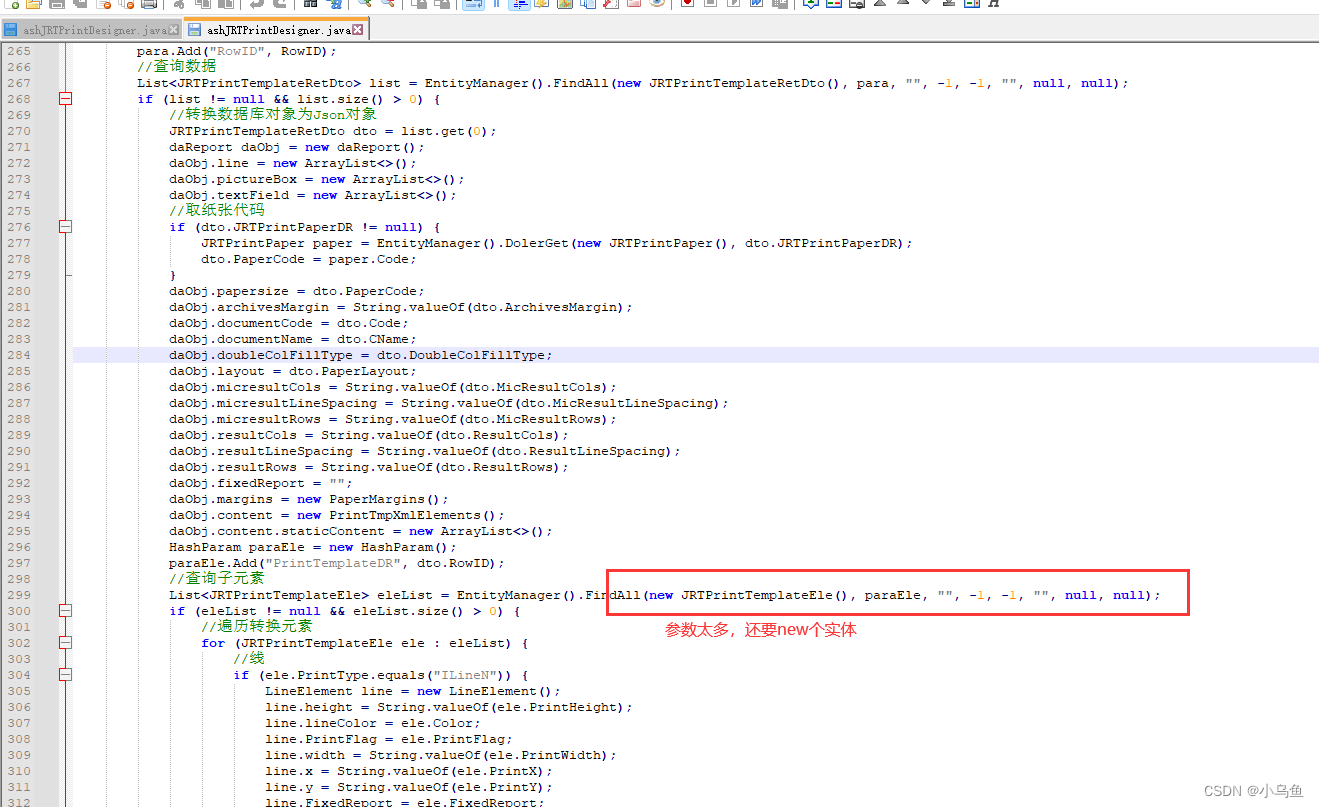
Task: Click the daObj.papersize = dto.PaperCode line
Action: pos(297,291)
